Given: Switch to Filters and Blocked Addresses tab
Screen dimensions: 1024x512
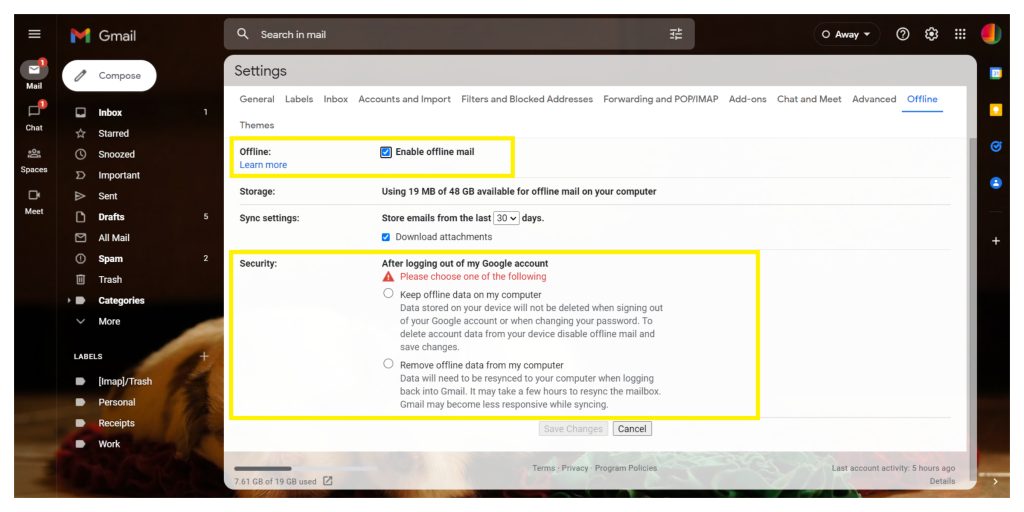Looking at the screenshot, I should (x=527, y=99).
